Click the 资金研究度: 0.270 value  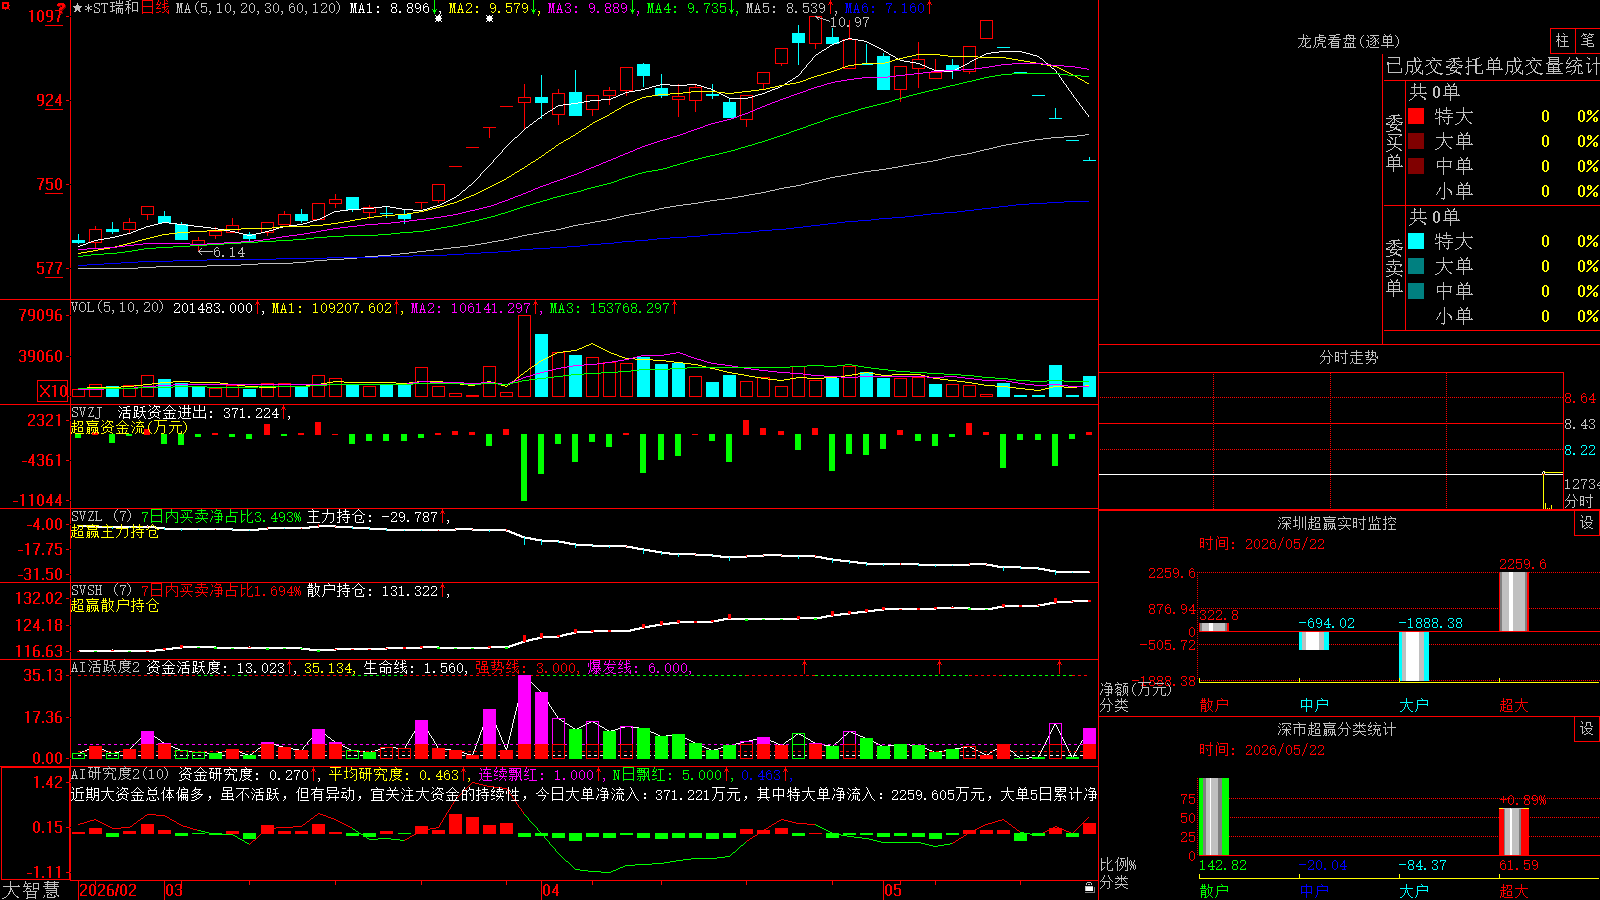(243, 774)
